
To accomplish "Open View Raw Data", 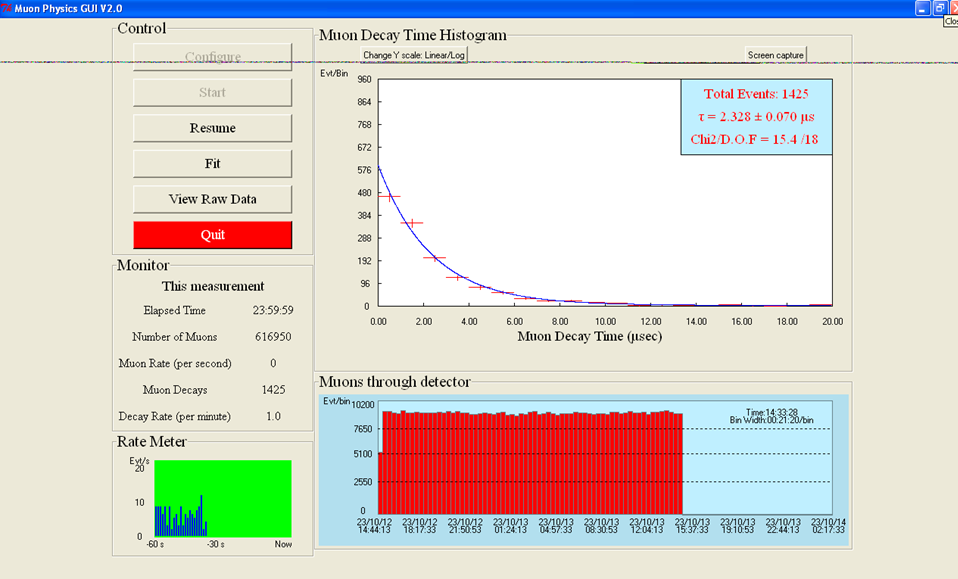I will click(x=213, y=199).
